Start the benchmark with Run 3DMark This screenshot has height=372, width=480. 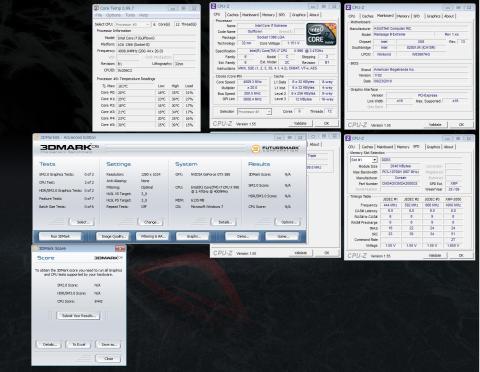point(60,236)
